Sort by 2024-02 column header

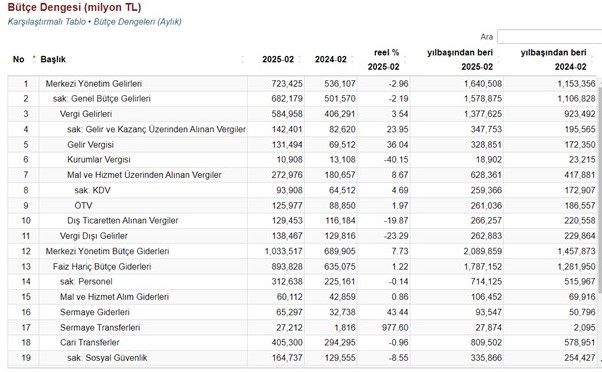click(x=331, y=60)
